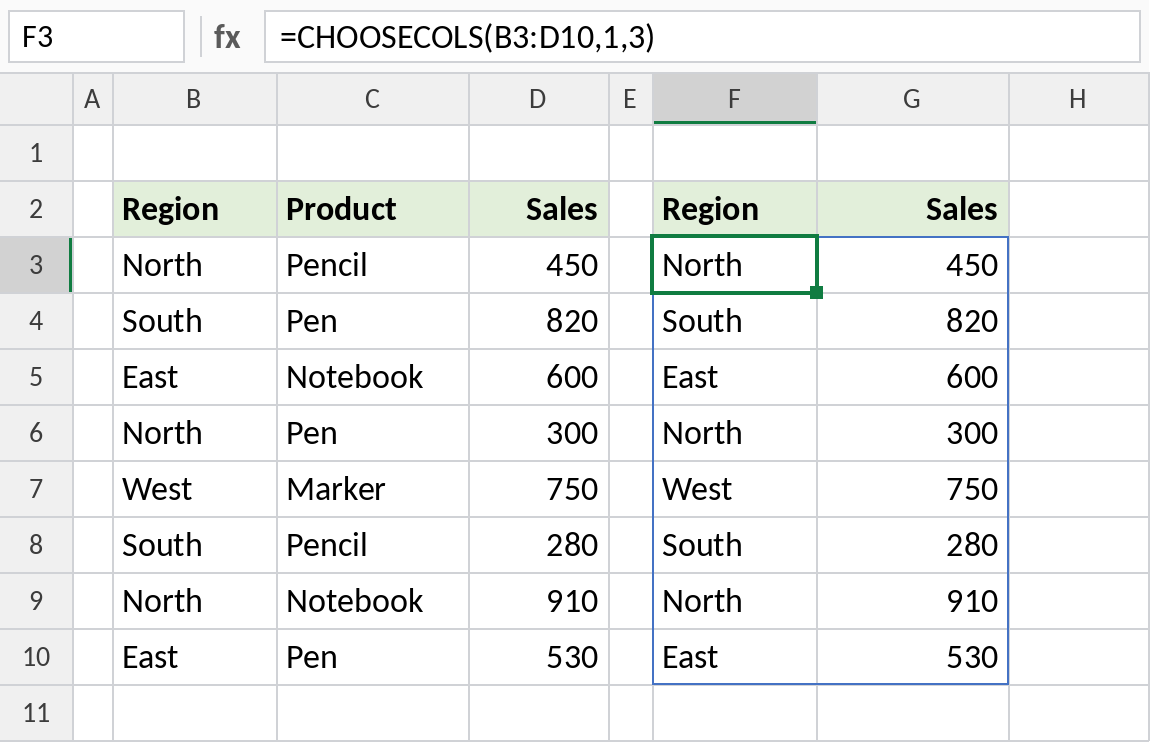
Task: Select cell F4 containing South
Action: [734, 321]
